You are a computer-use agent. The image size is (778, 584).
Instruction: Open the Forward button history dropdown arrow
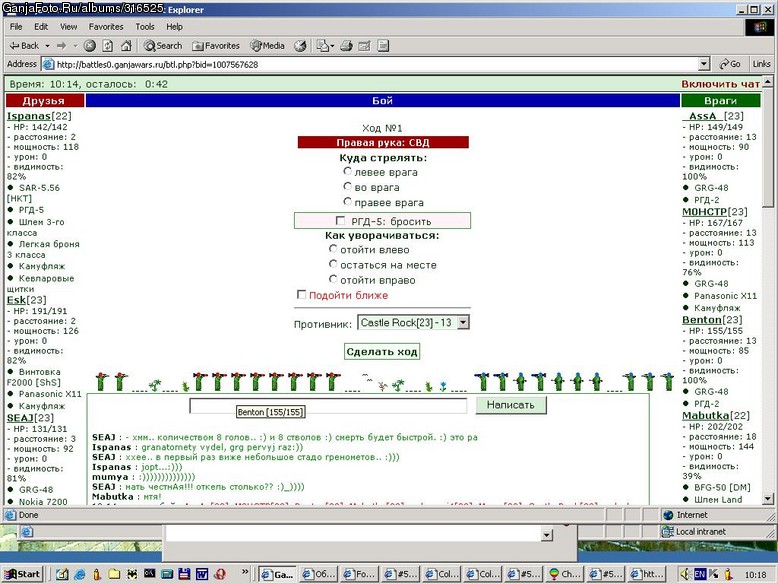tap(75, 46)
